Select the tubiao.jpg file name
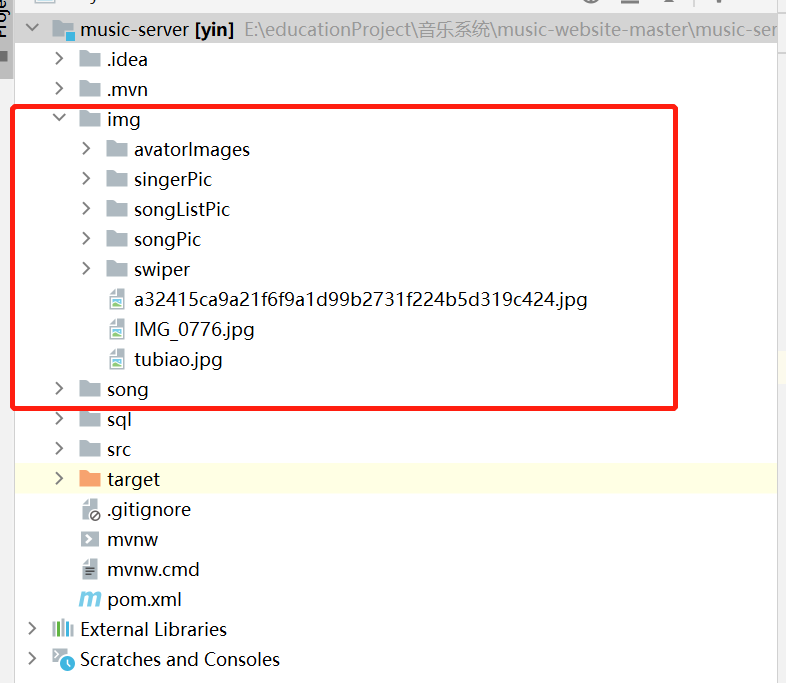The image size is (786, 683). pos(178,360)
